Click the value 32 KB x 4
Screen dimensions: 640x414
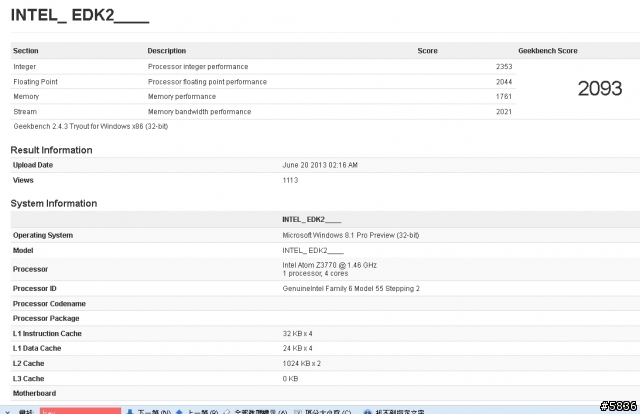298,334
